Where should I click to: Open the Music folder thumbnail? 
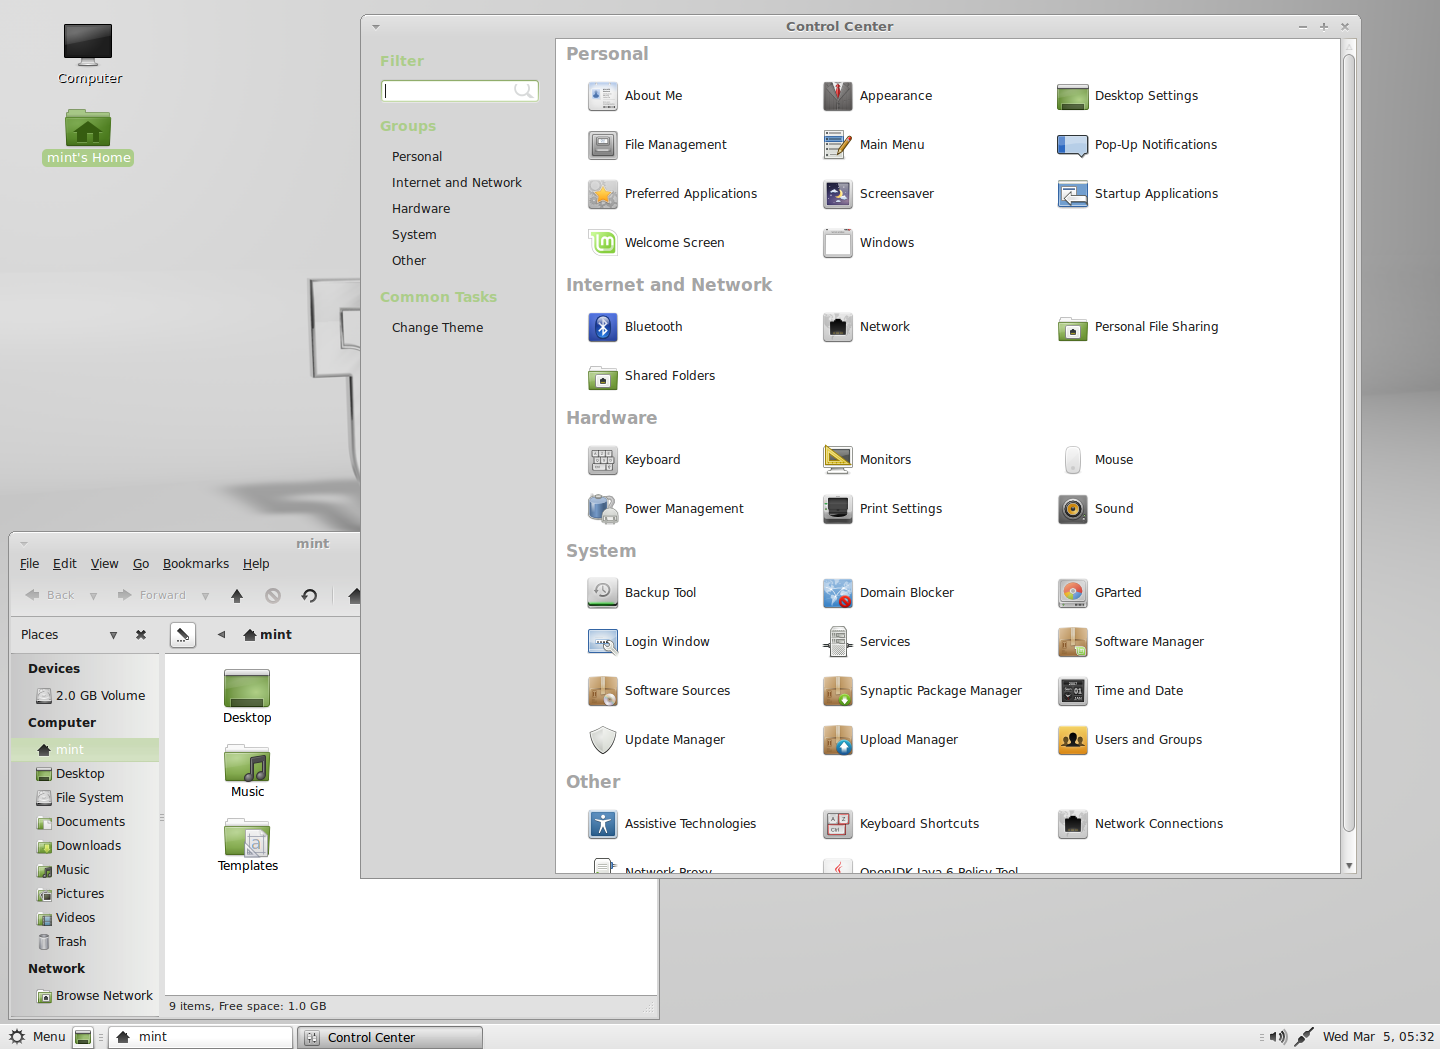click(247, 772)
